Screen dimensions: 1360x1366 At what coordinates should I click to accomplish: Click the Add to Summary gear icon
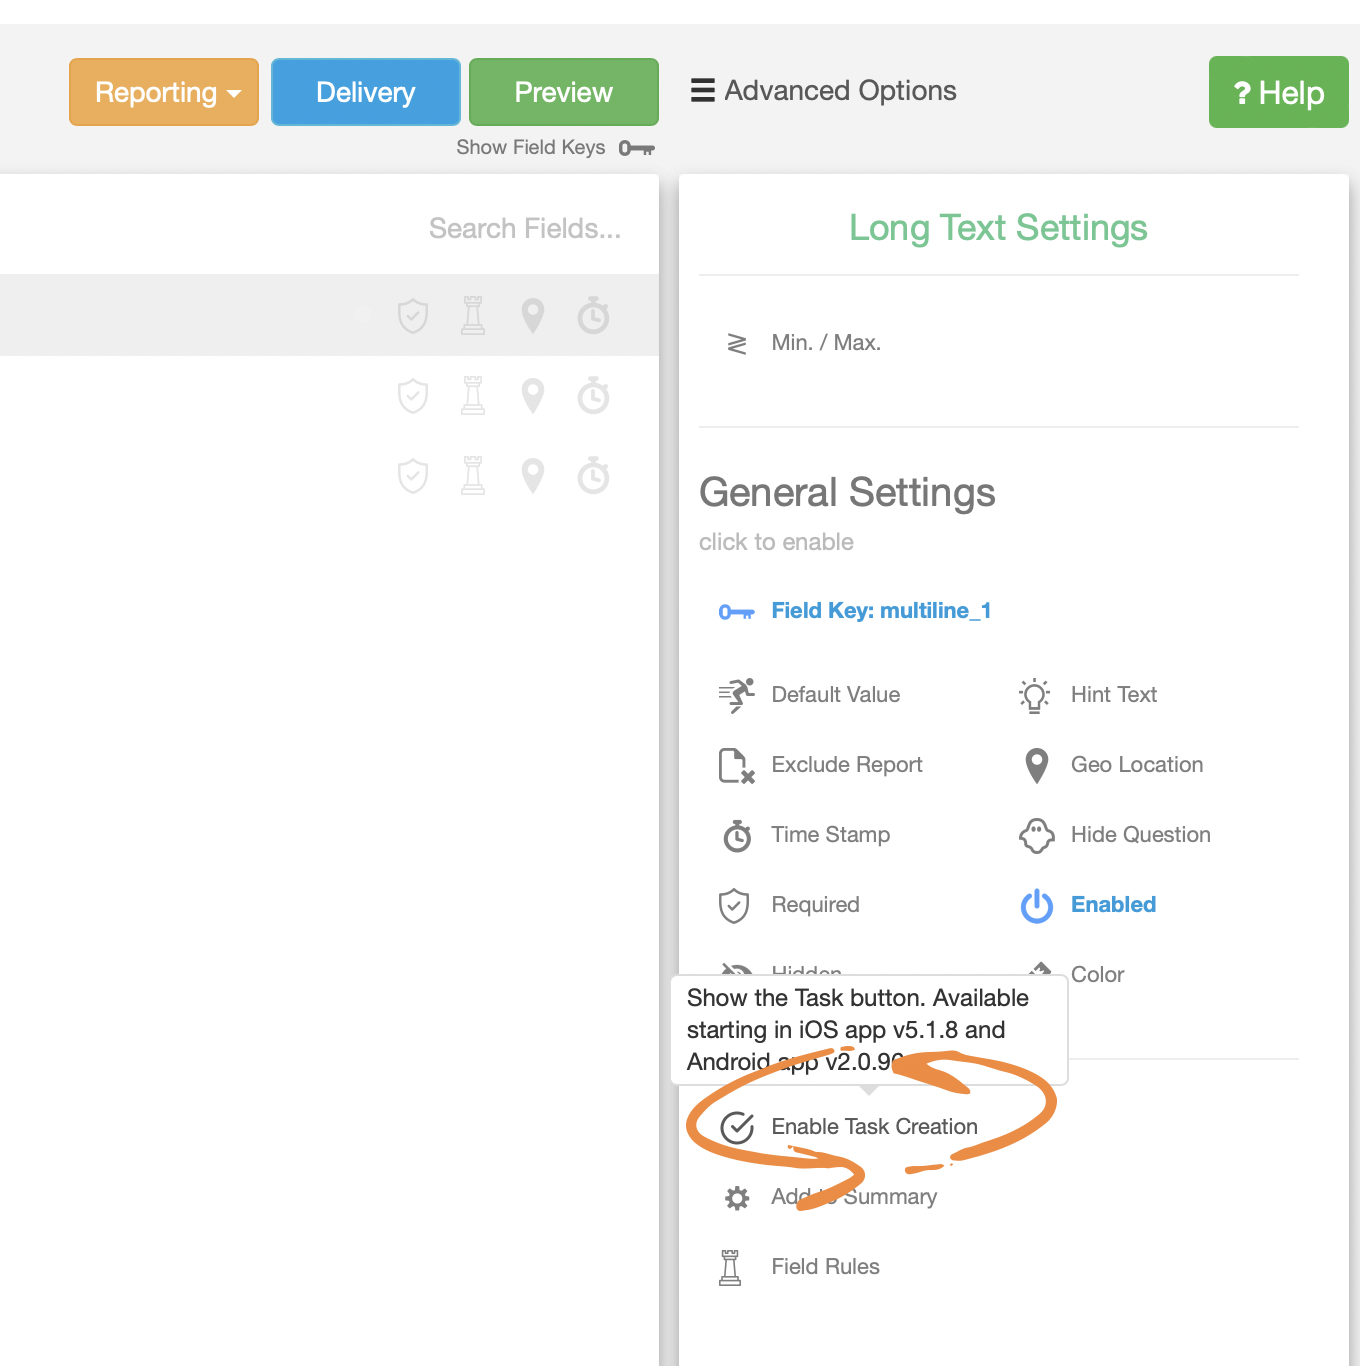[x=737, y=1197]
